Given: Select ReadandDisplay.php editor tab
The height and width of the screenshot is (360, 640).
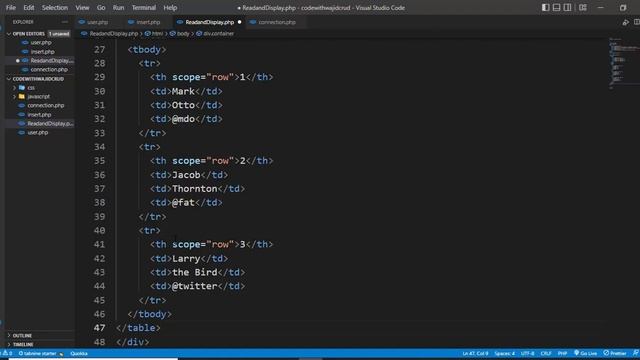Looking at the screenshot, I should 210,22.
